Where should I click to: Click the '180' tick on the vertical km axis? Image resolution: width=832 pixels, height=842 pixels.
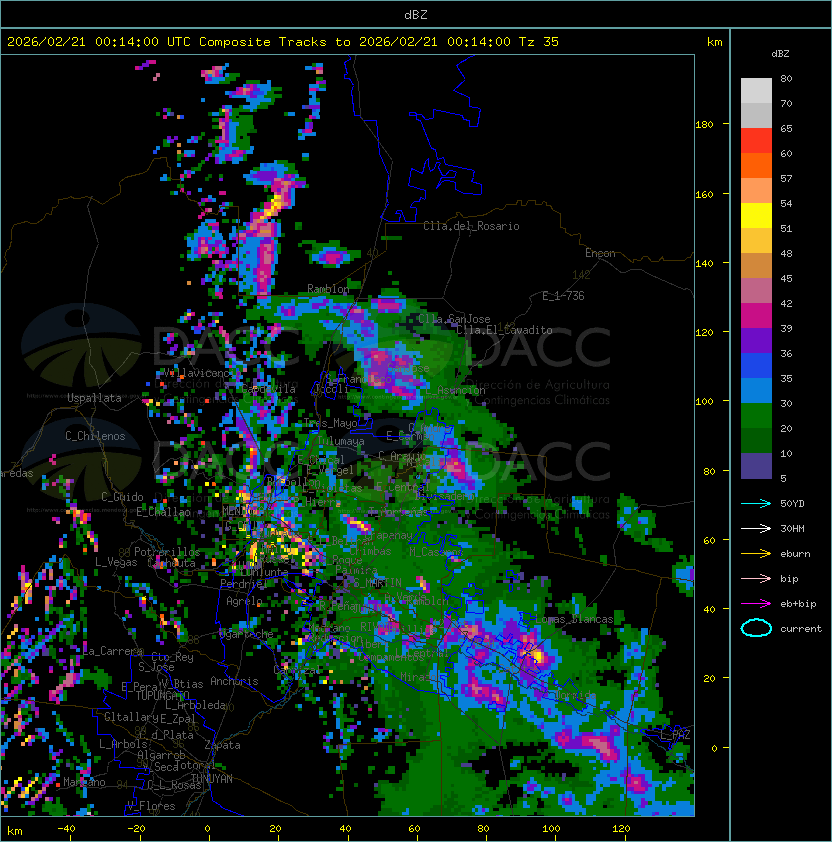704,125
